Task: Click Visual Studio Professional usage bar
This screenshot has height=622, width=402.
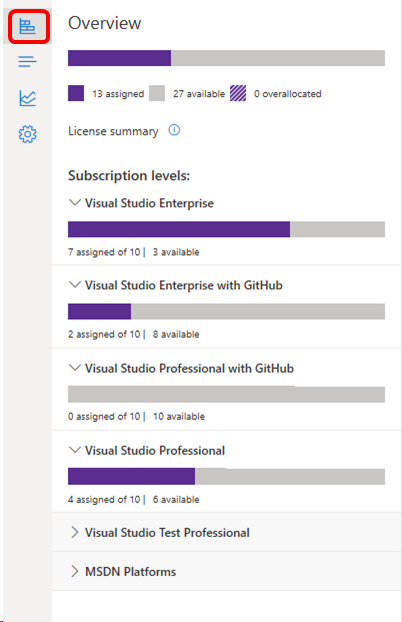Action: click(x=226, y=476)
